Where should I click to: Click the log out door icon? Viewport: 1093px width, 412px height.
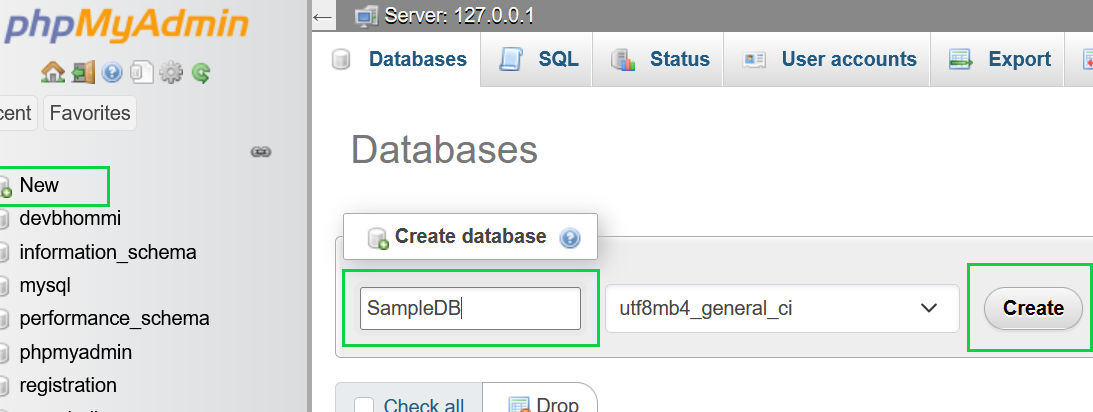[x=82, y=72]
